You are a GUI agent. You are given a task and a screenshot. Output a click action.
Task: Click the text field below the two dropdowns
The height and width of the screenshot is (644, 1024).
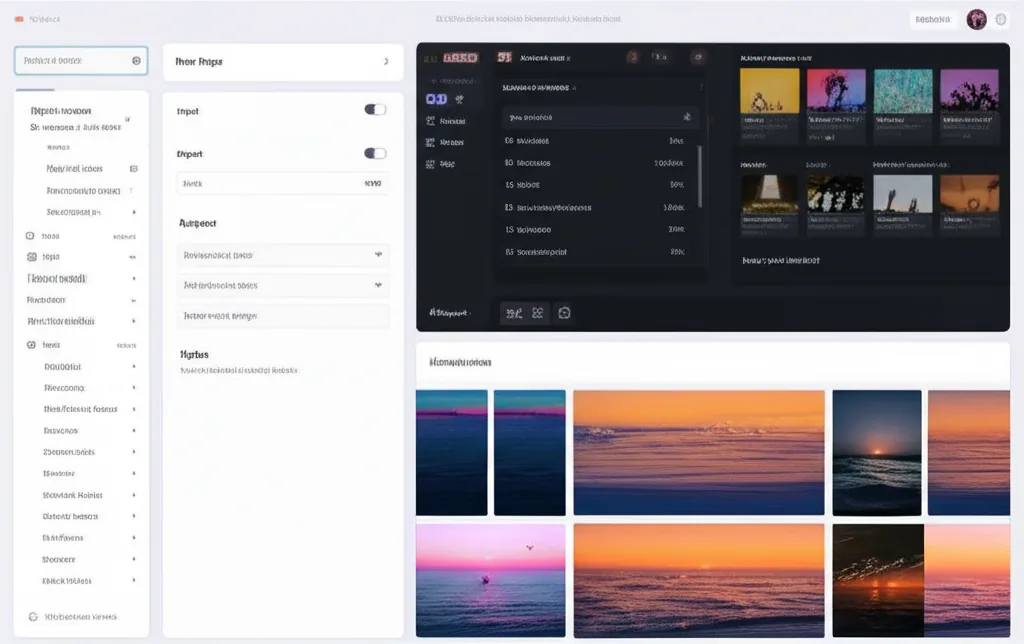(x=283, y=315)
